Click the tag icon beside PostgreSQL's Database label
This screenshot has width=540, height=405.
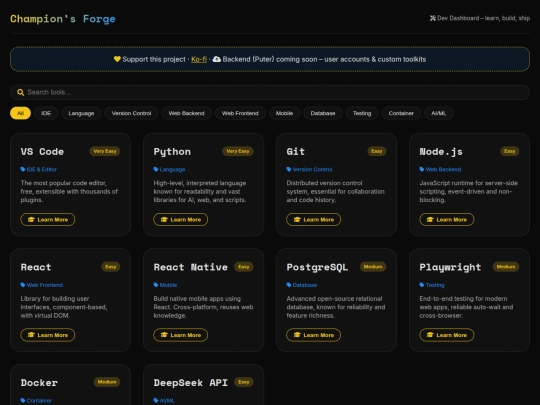click(x=289, y=285)
